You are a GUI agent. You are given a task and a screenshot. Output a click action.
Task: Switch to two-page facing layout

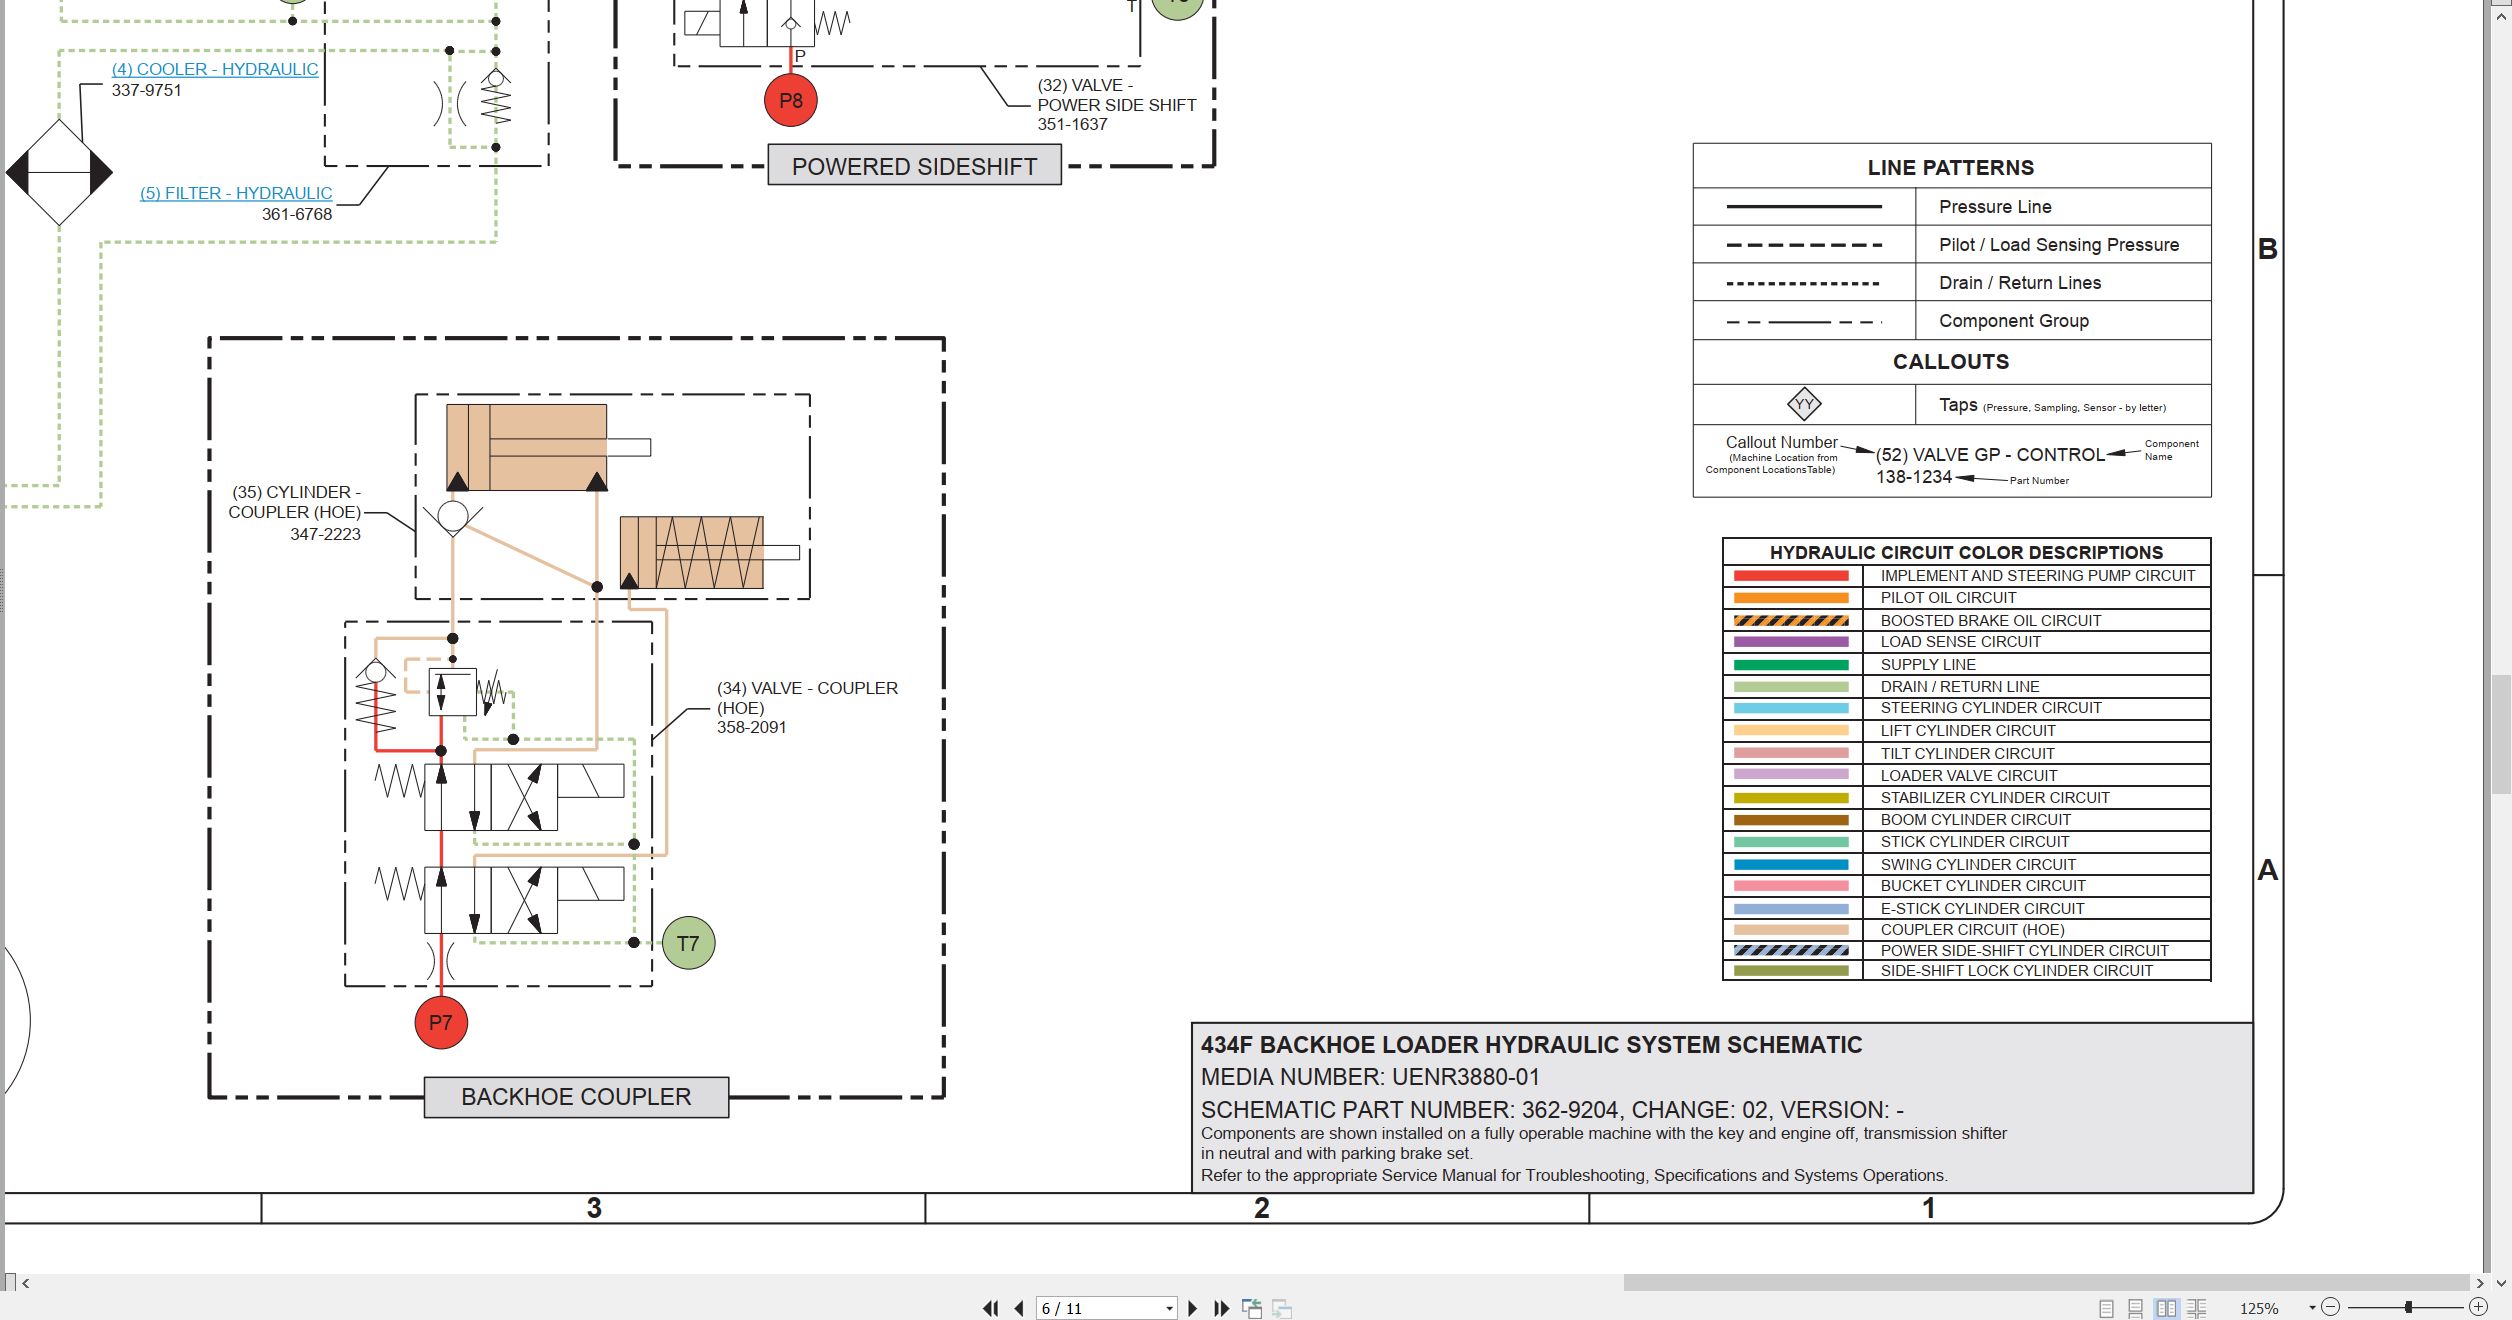[2166, 1308]
